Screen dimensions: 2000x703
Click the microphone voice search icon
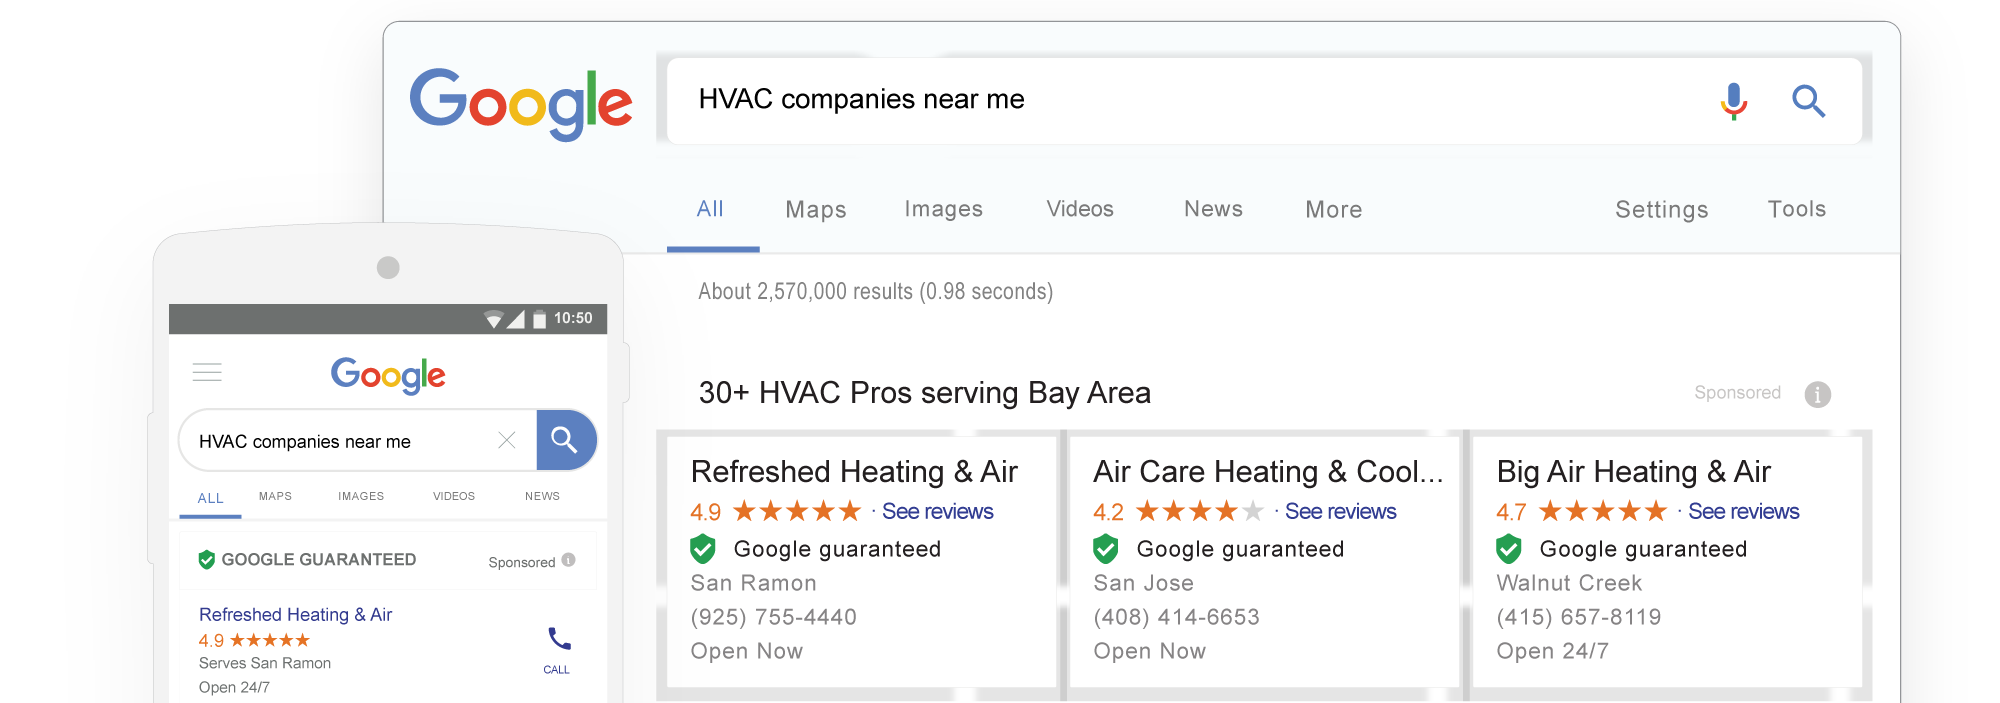pos(1734,101)
